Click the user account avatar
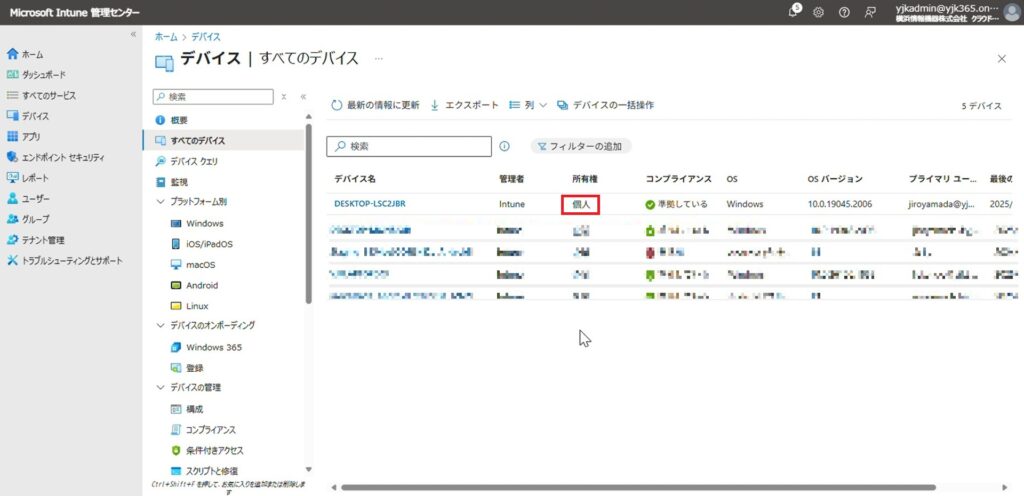 coord(1011,12)
